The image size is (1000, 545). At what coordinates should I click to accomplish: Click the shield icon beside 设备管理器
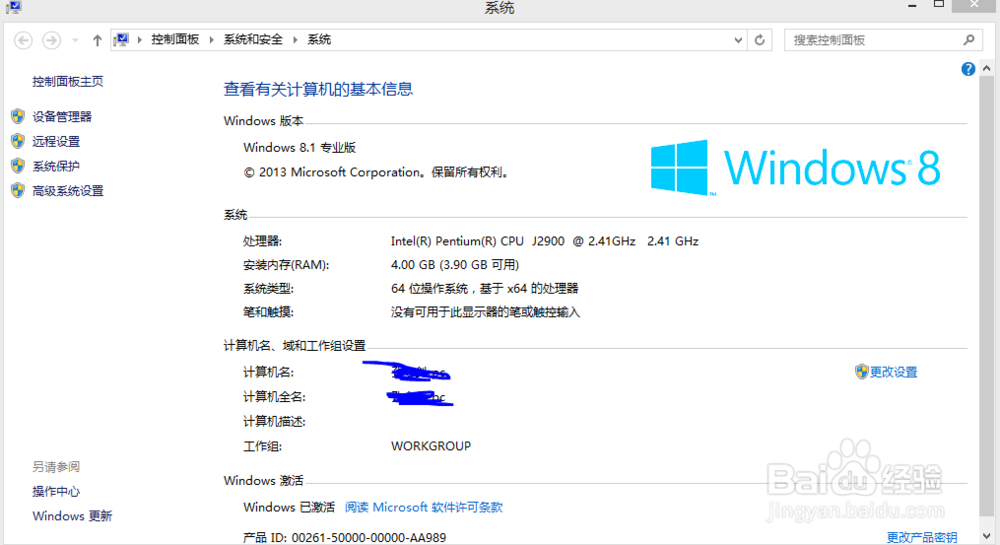click(18, 116)
